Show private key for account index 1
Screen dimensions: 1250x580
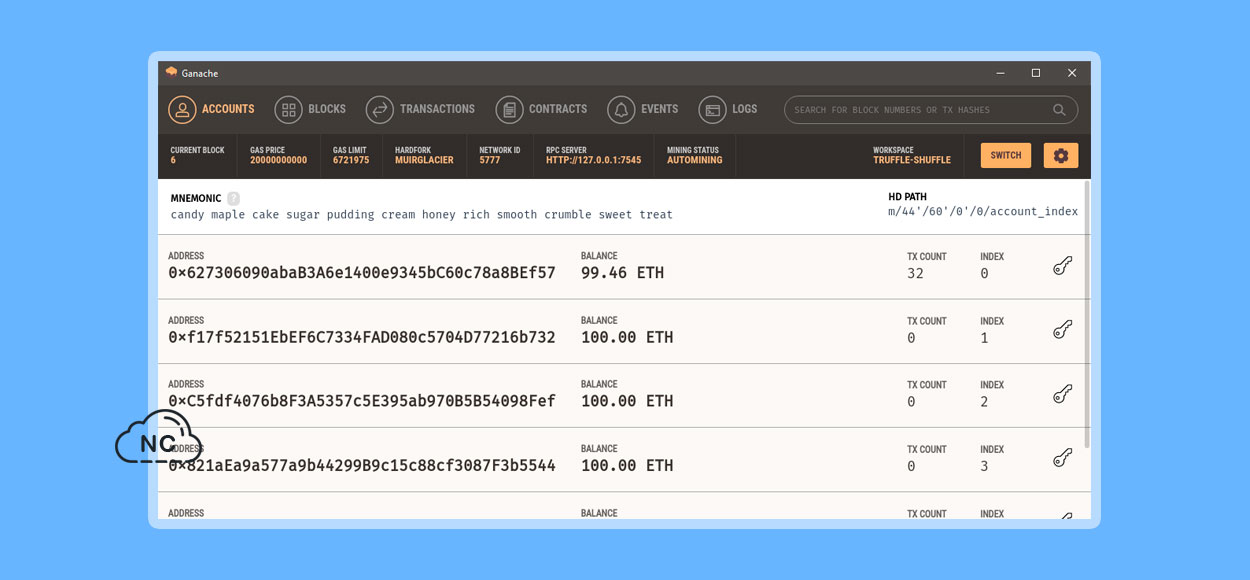point(1062,329)
